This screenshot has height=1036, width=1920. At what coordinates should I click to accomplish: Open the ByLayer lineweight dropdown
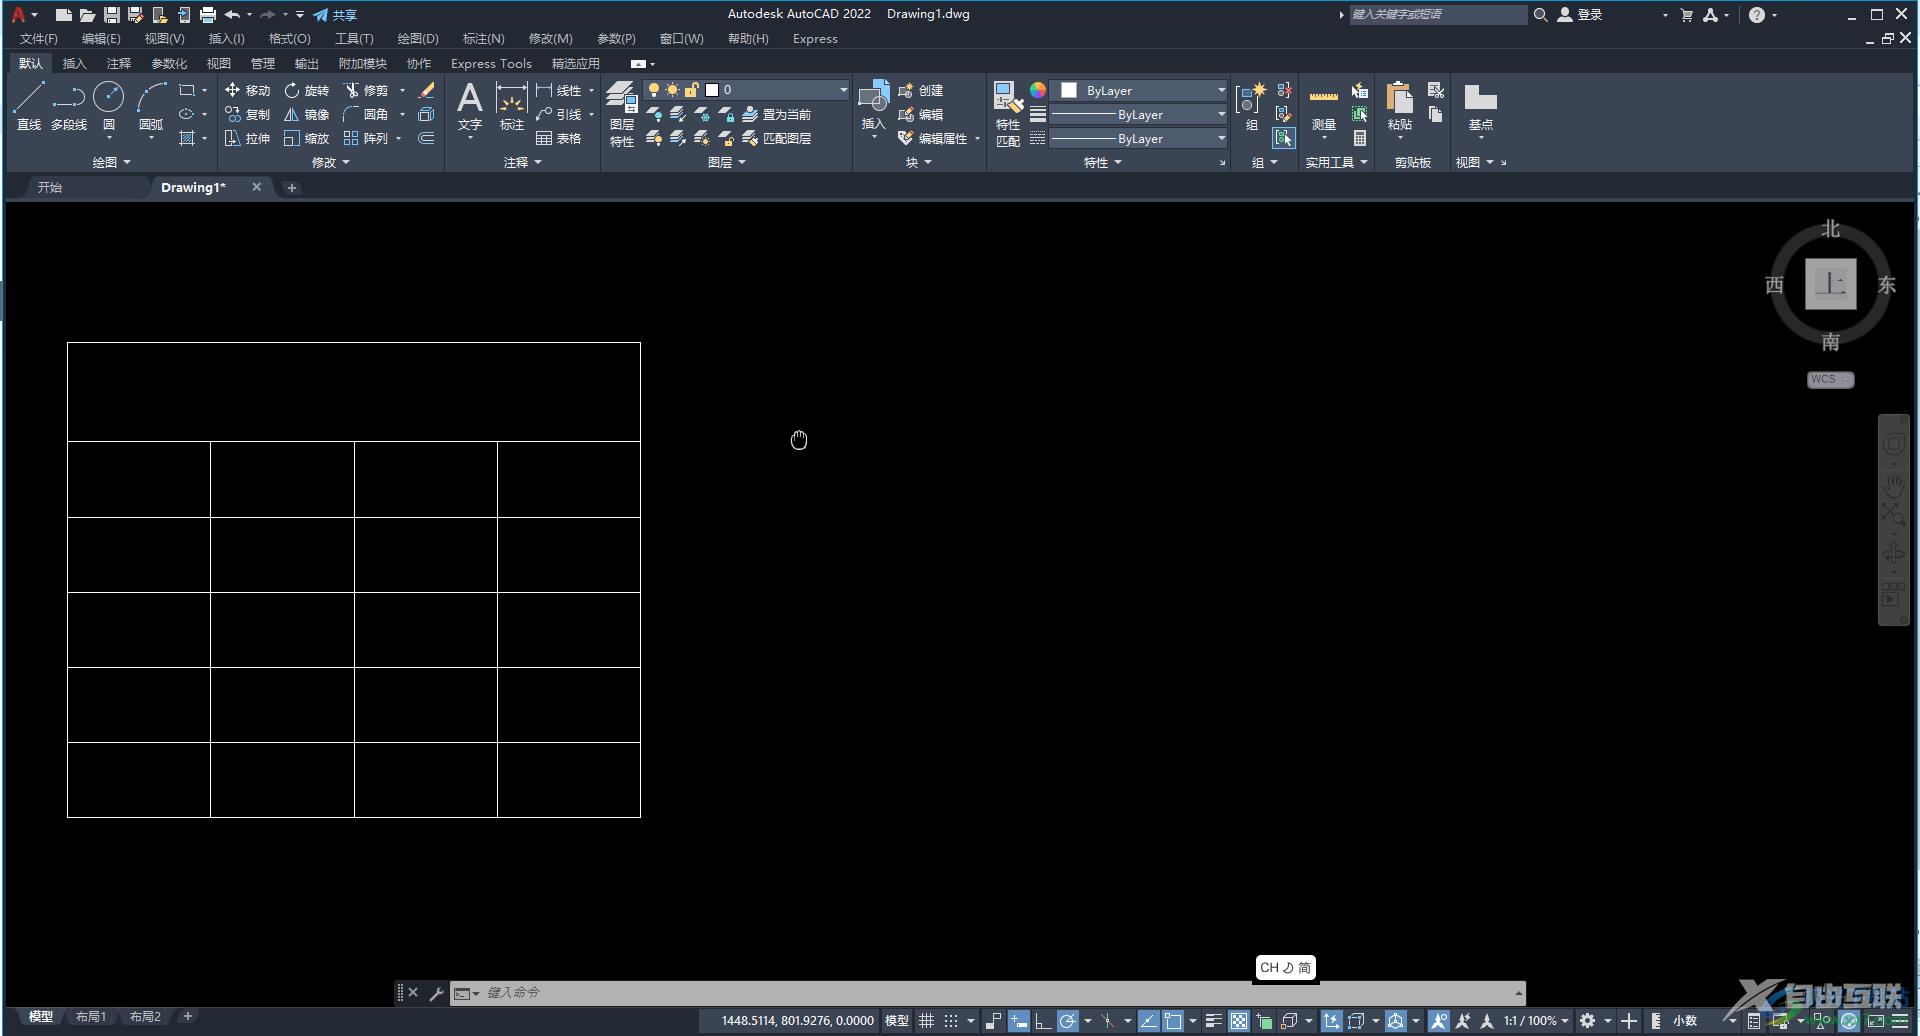[x=1138, y=115]
